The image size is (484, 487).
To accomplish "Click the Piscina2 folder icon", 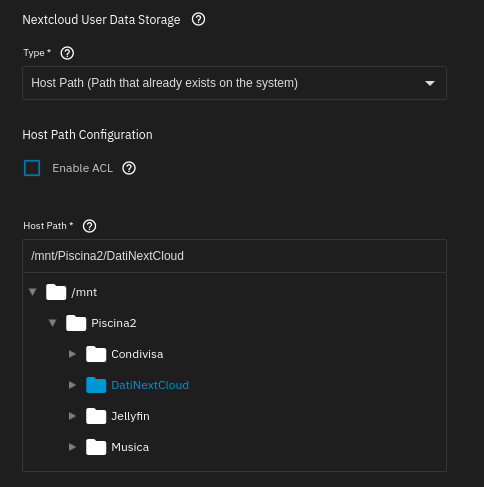I will pyautogui.click(x=76, y=323).
